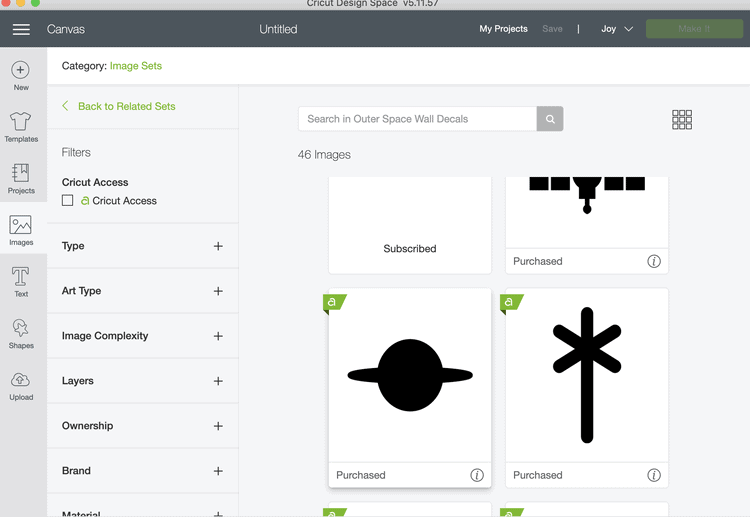Viewport: 750px width, 517px height.
Task: Open My Projects
Action: (503, 29)
